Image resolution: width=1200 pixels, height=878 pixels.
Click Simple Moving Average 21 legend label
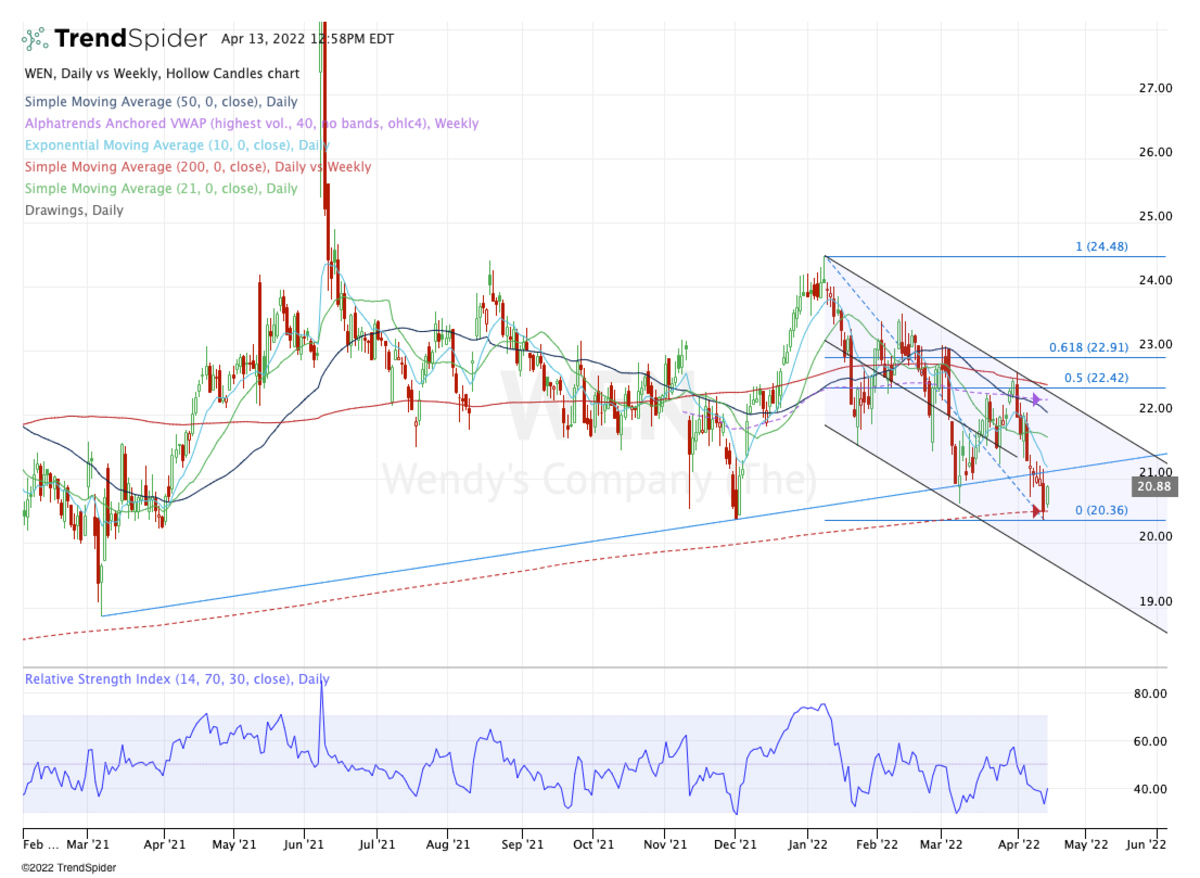click(161, 189)
